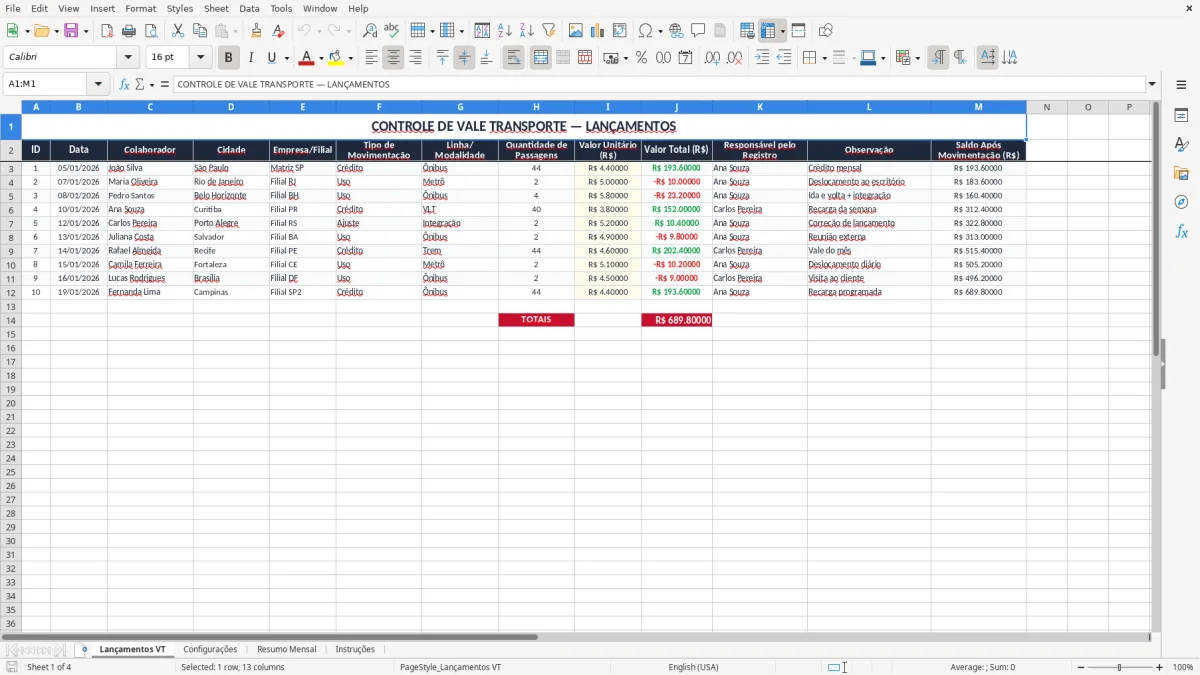Toggle Align Right
The image size is (1200, 675).
click(416, 58)
